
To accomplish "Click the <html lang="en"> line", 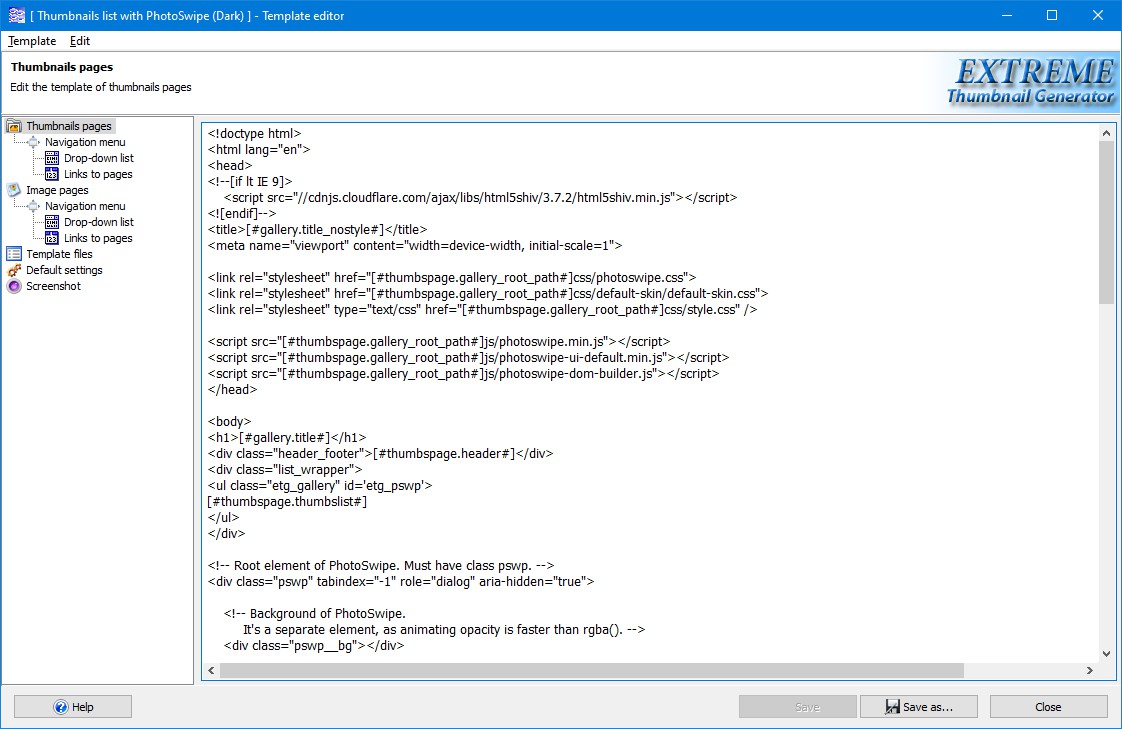I will coord(259,150).
